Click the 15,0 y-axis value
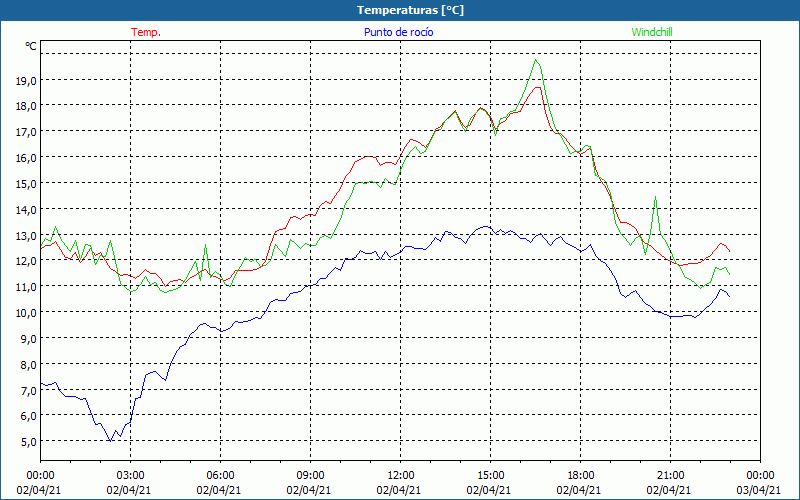The height and width of the screenshot is (500, 800). point(26,184)
